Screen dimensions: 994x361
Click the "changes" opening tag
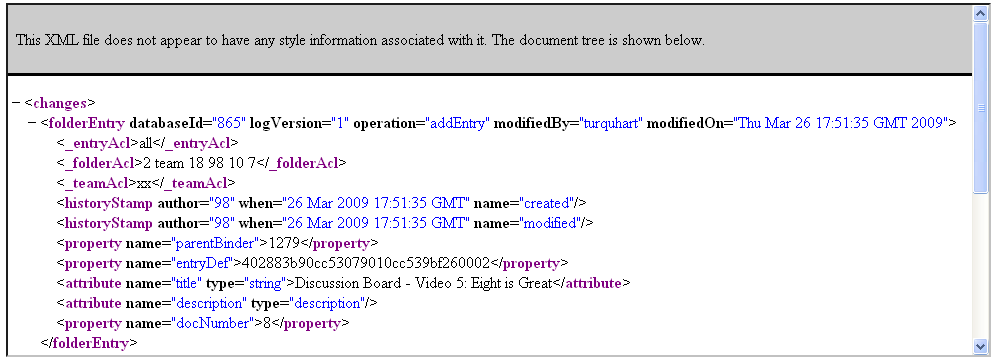60,103
